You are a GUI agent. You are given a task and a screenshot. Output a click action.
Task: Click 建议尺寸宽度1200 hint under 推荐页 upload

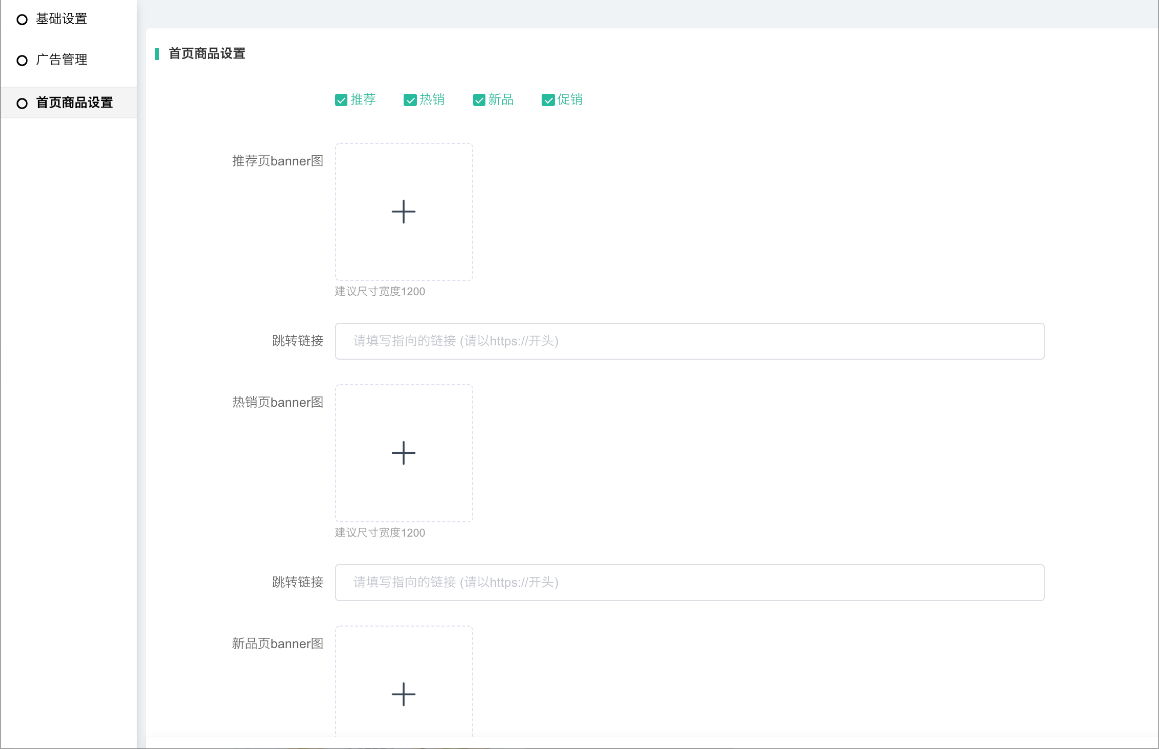tap(380, 292)
